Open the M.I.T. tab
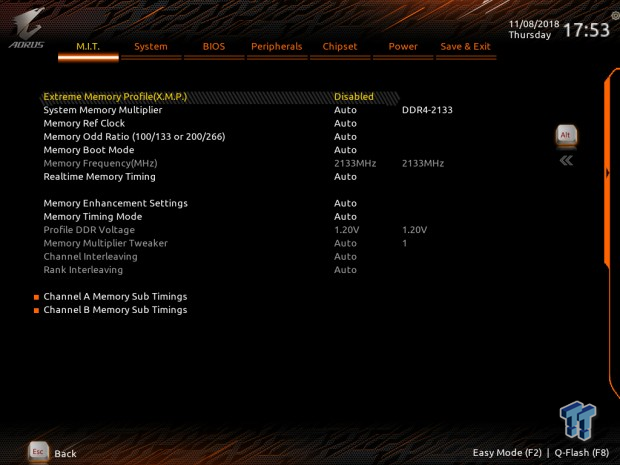This screenshot has width=620, height=465. 88,47
